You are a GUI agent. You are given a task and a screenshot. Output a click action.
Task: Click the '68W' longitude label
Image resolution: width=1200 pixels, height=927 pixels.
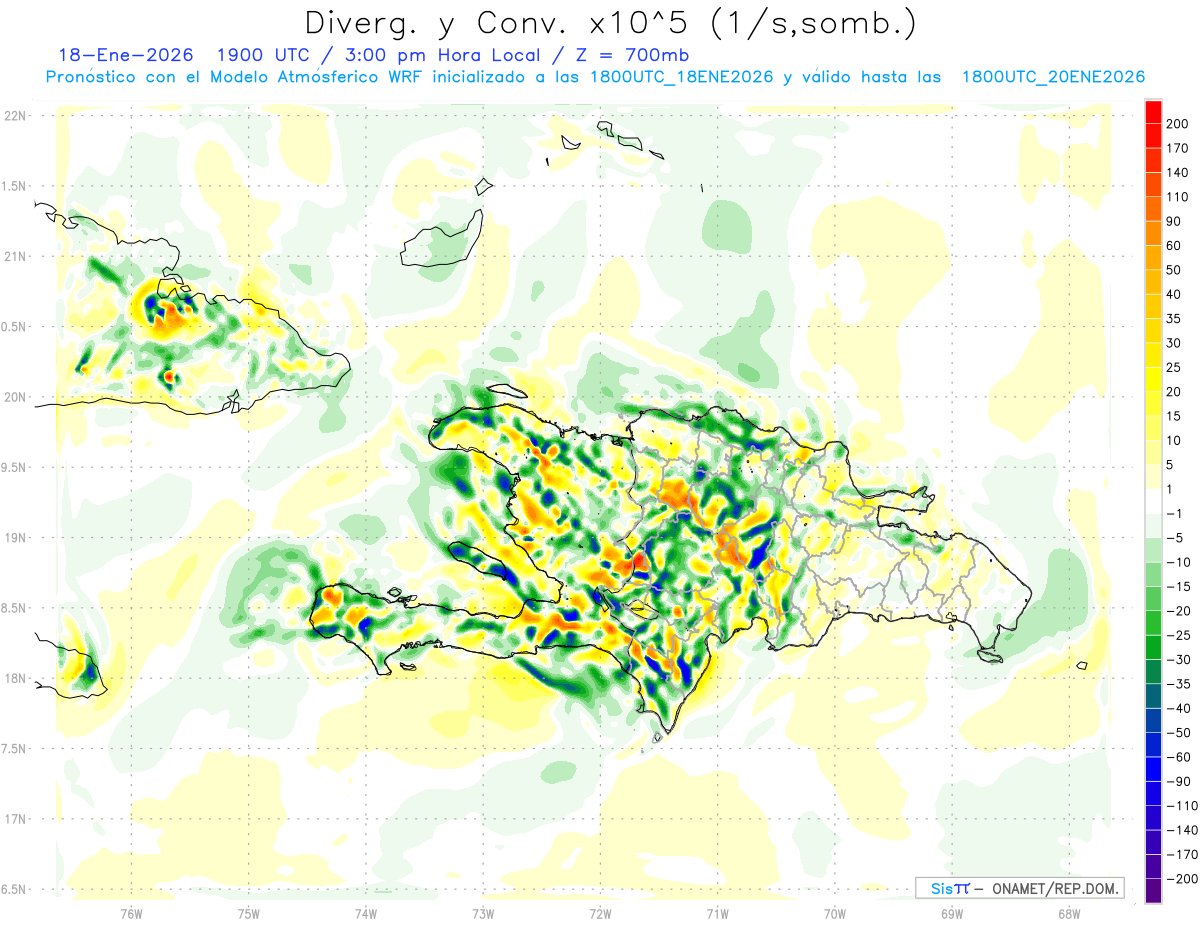[1068, 913]
